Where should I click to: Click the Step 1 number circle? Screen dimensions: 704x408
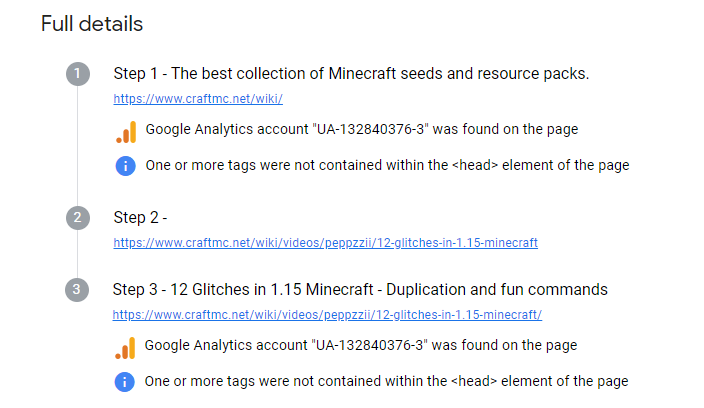[x=78, y=74]
